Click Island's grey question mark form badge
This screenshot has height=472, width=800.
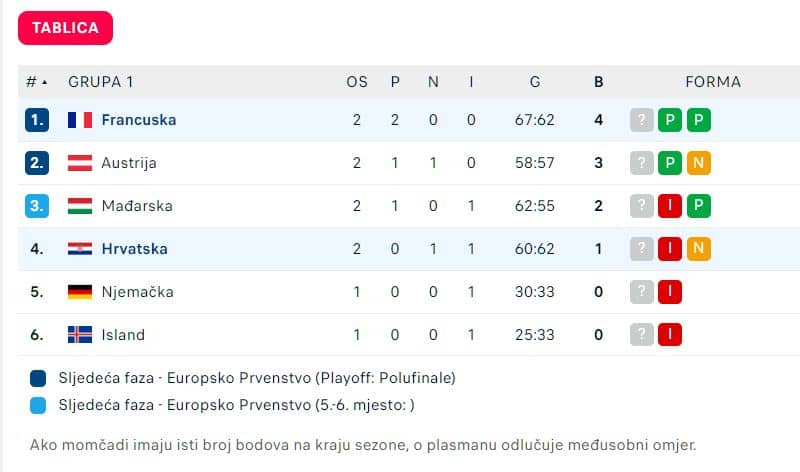coord(642,335)
